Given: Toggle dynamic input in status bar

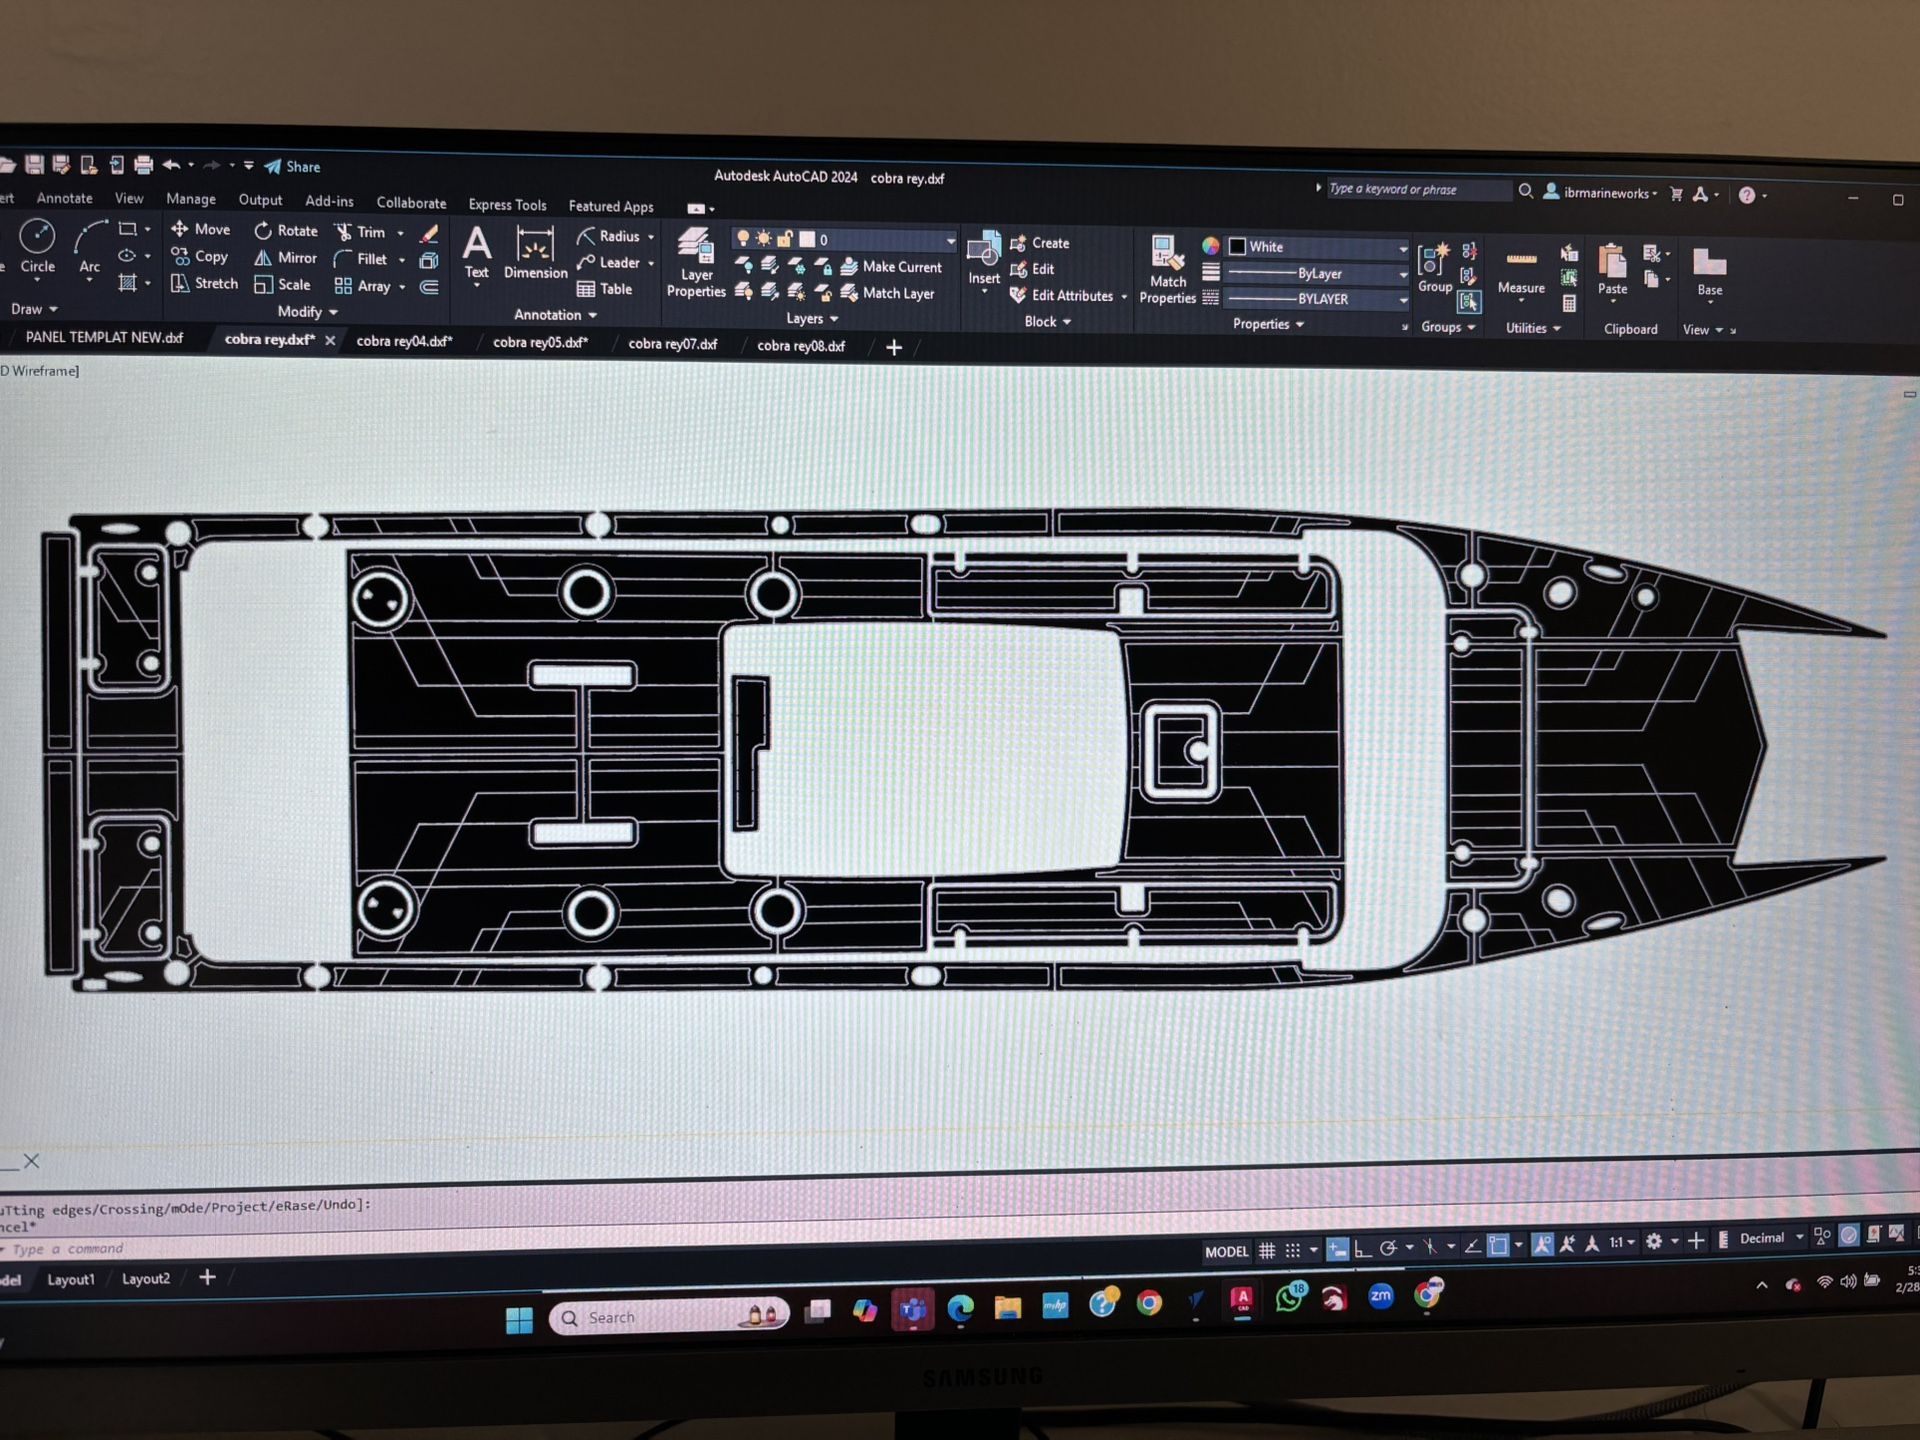Looking at the screenshot, I should (1337, 1248).
